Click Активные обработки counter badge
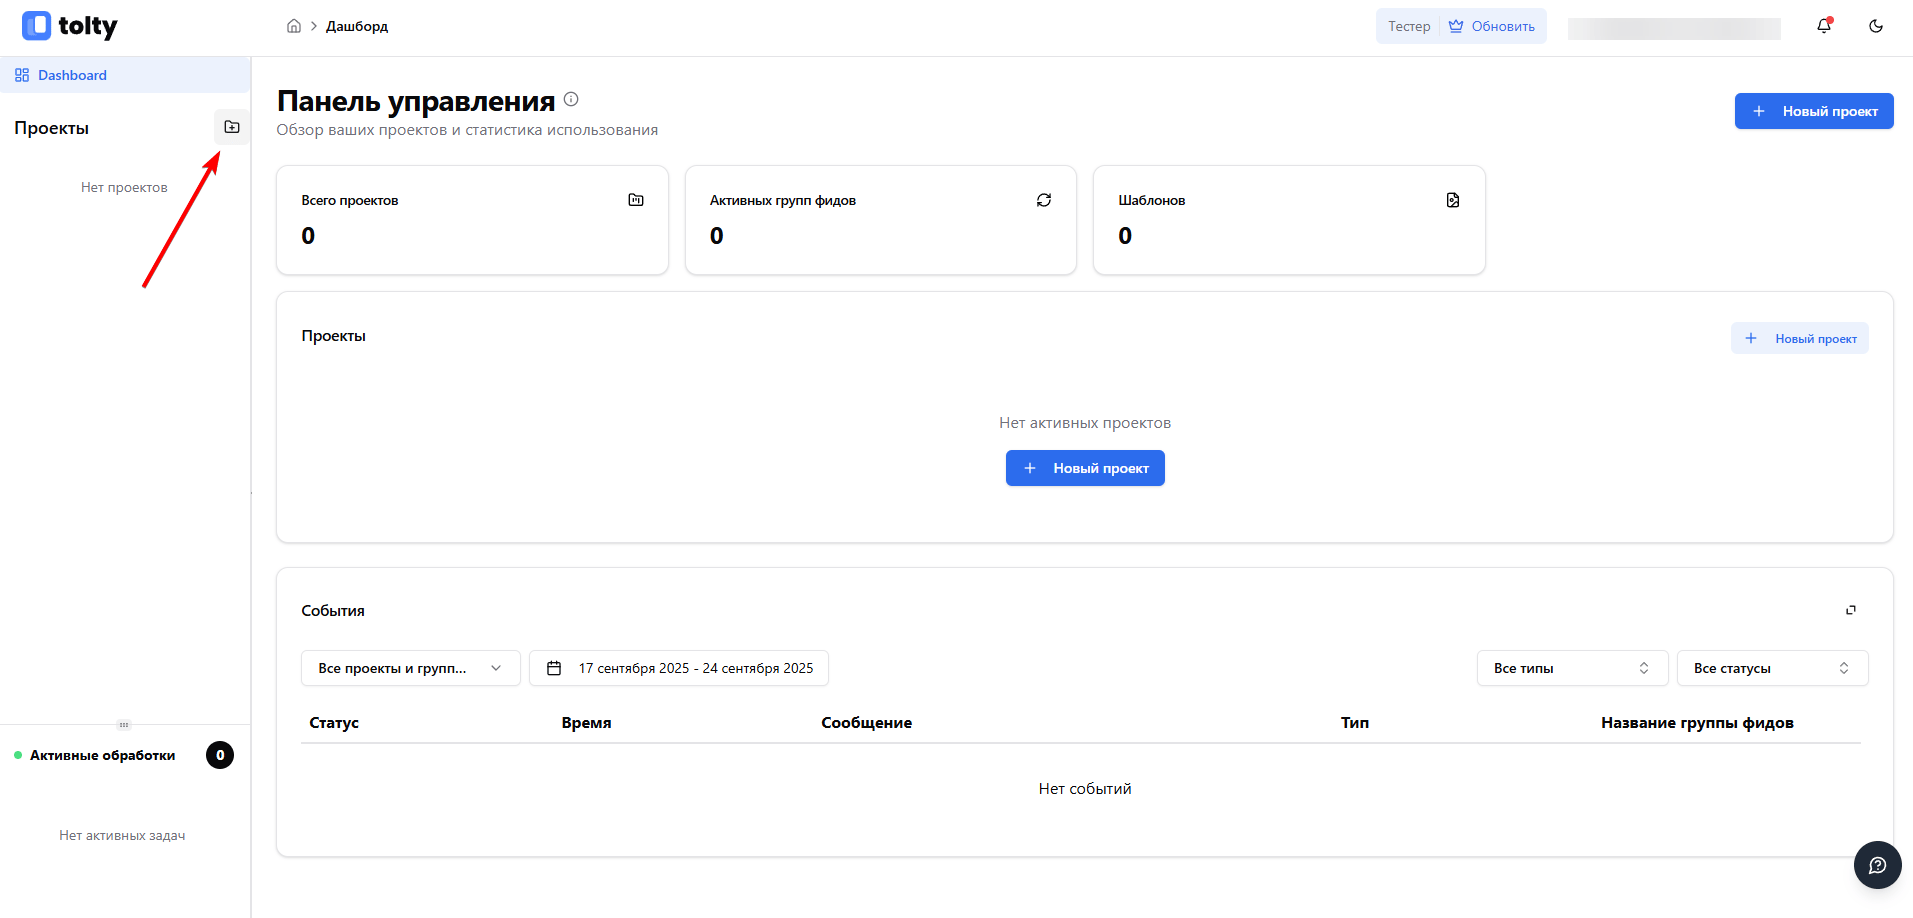Viewport: 1913px width, 918px height. pos(220,755)
